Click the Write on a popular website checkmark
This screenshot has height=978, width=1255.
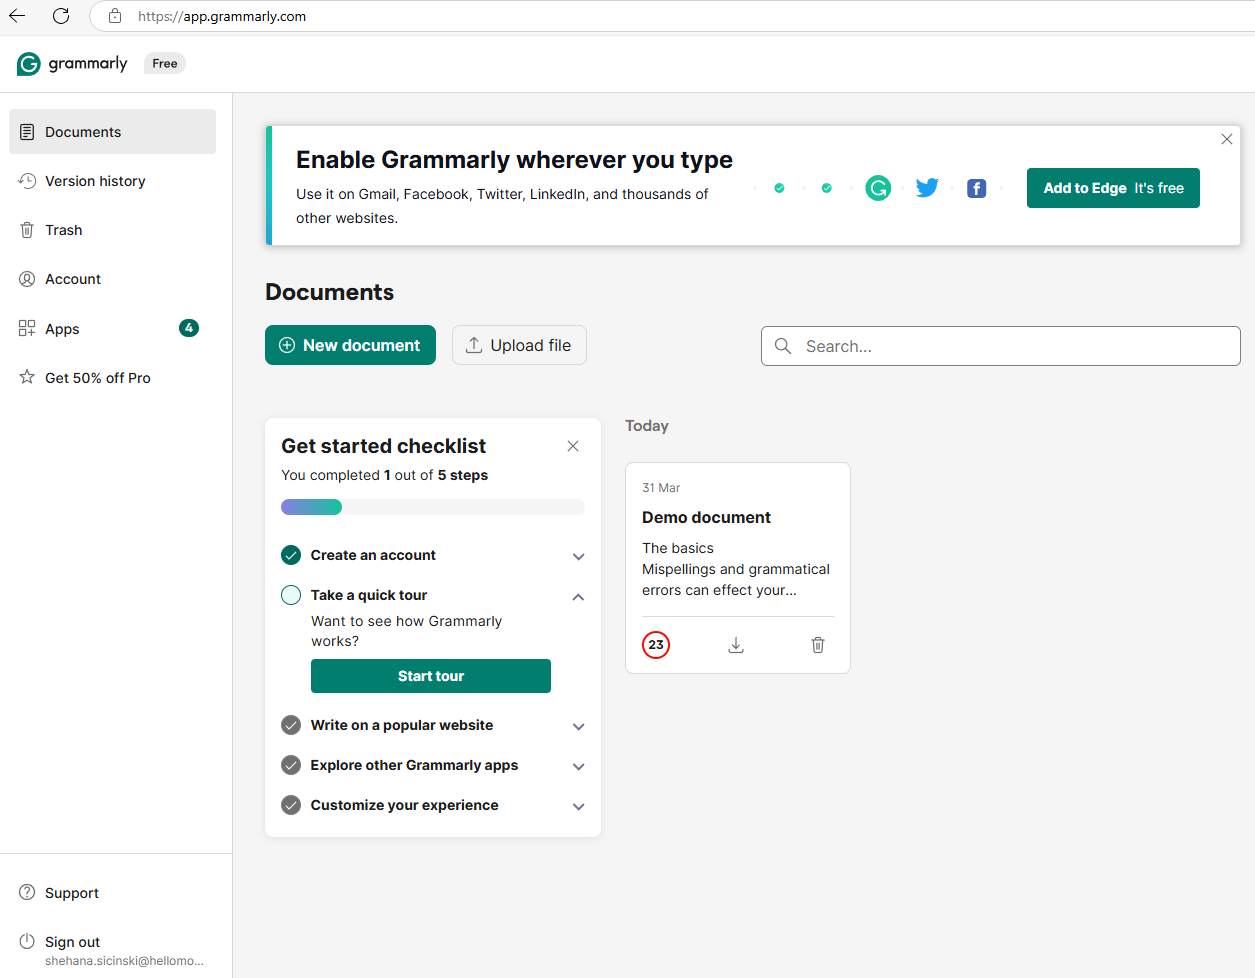tap(291, 725)
